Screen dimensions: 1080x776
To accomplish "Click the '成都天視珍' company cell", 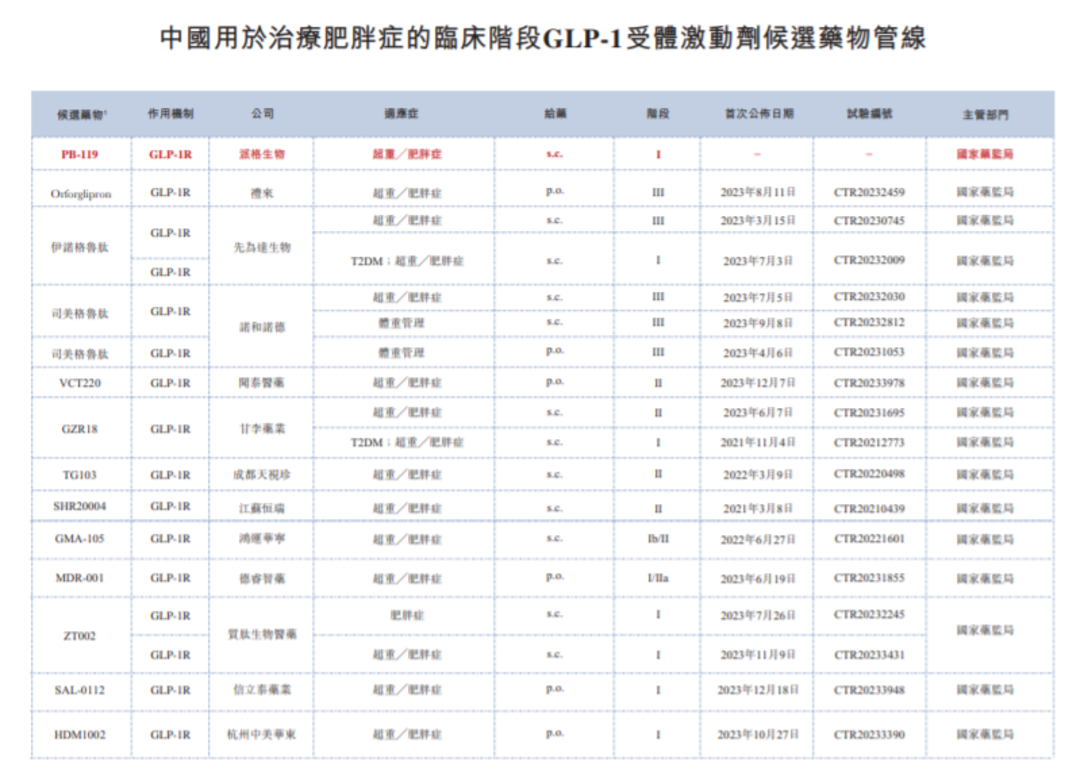I will (262, 475).
